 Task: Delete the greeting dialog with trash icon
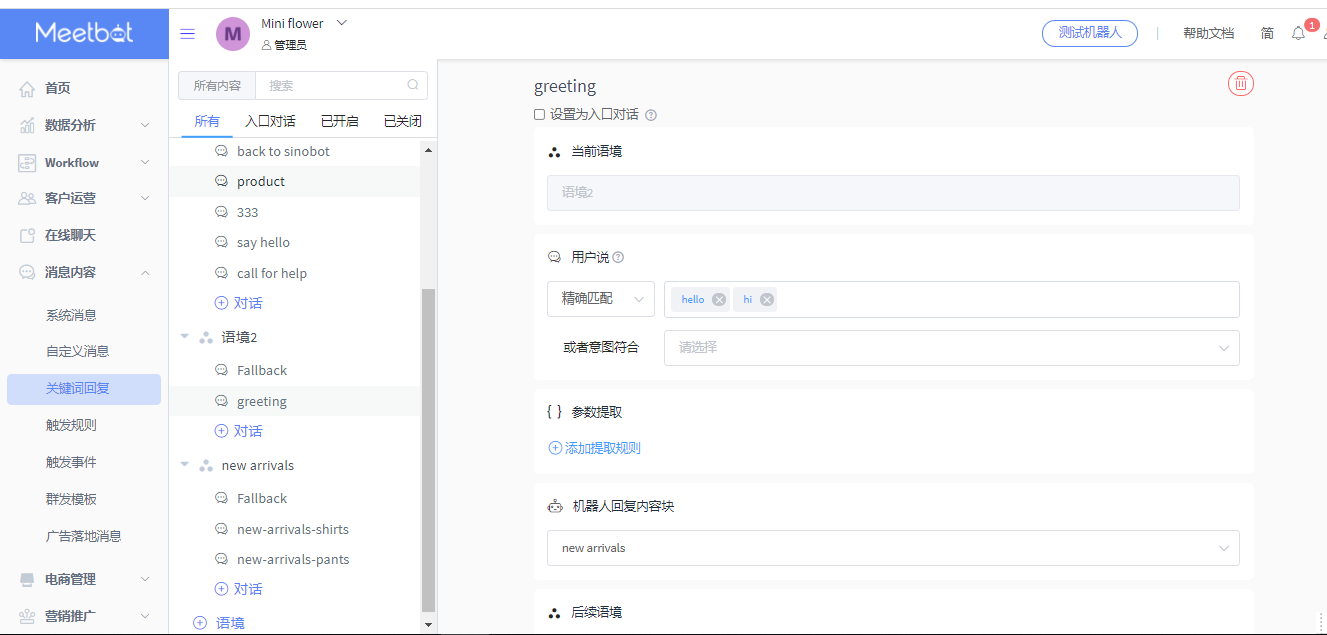click(1241, 84)
